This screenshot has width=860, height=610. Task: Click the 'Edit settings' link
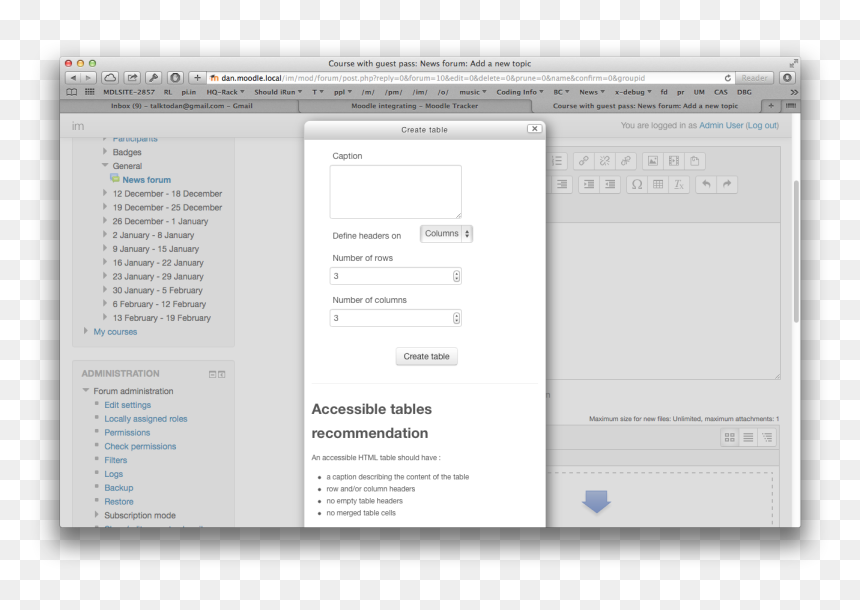pyautogui.click(x=128, y=405)
